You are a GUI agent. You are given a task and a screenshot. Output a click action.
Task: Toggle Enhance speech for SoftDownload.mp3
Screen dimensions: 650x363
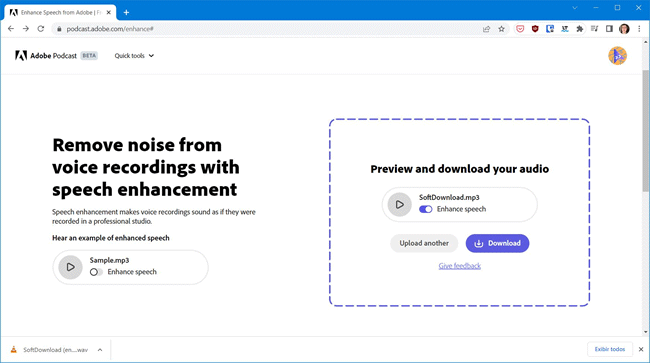tap(425, 209)
